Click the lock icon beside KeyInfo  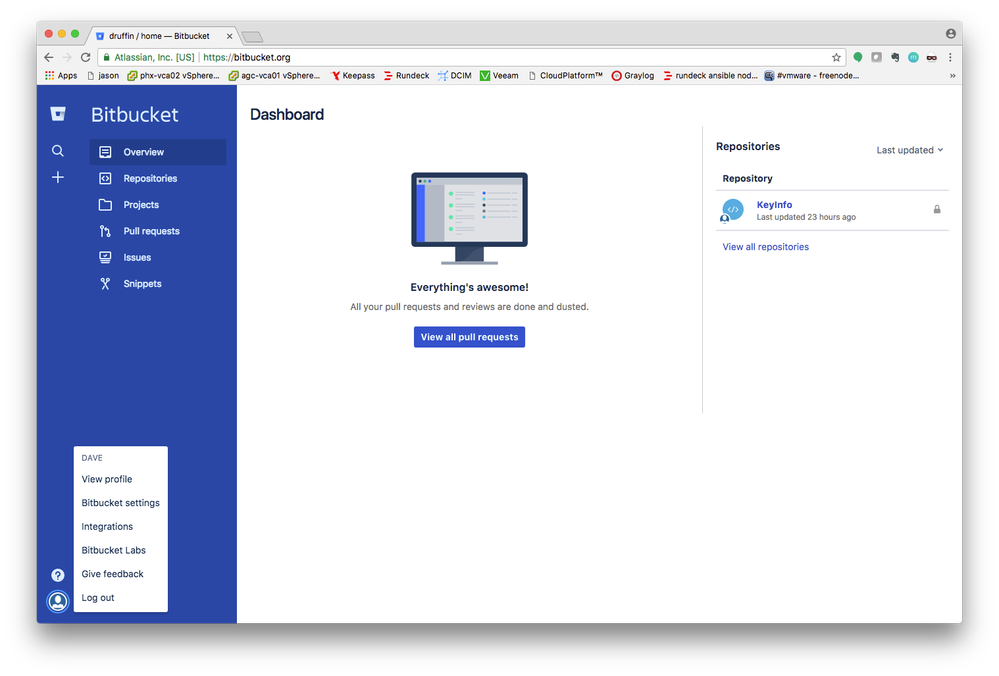pos(937,209)
